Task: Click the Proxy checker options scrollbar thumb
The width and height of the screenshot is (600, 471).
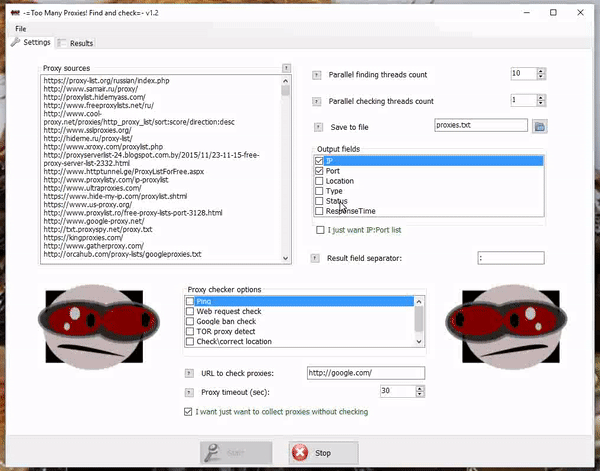Action: point(419,319)
